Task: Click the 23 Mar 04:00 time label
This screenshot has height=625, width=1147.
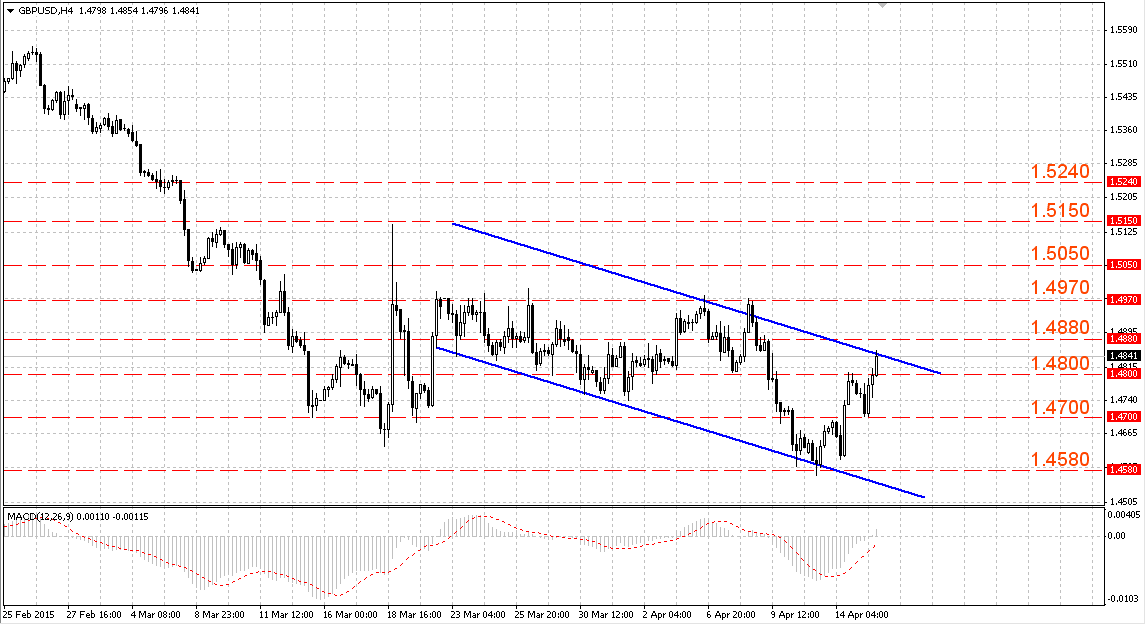Action: 478,615
